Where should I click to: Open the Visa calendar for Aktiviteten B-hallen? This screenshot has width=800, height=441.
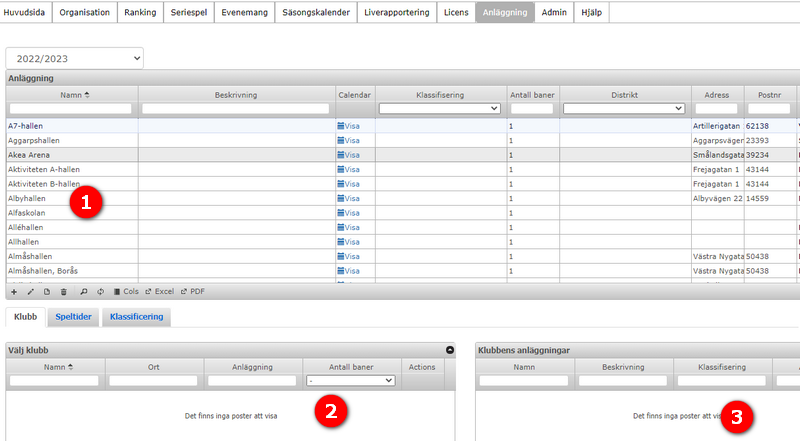point(348,184)
